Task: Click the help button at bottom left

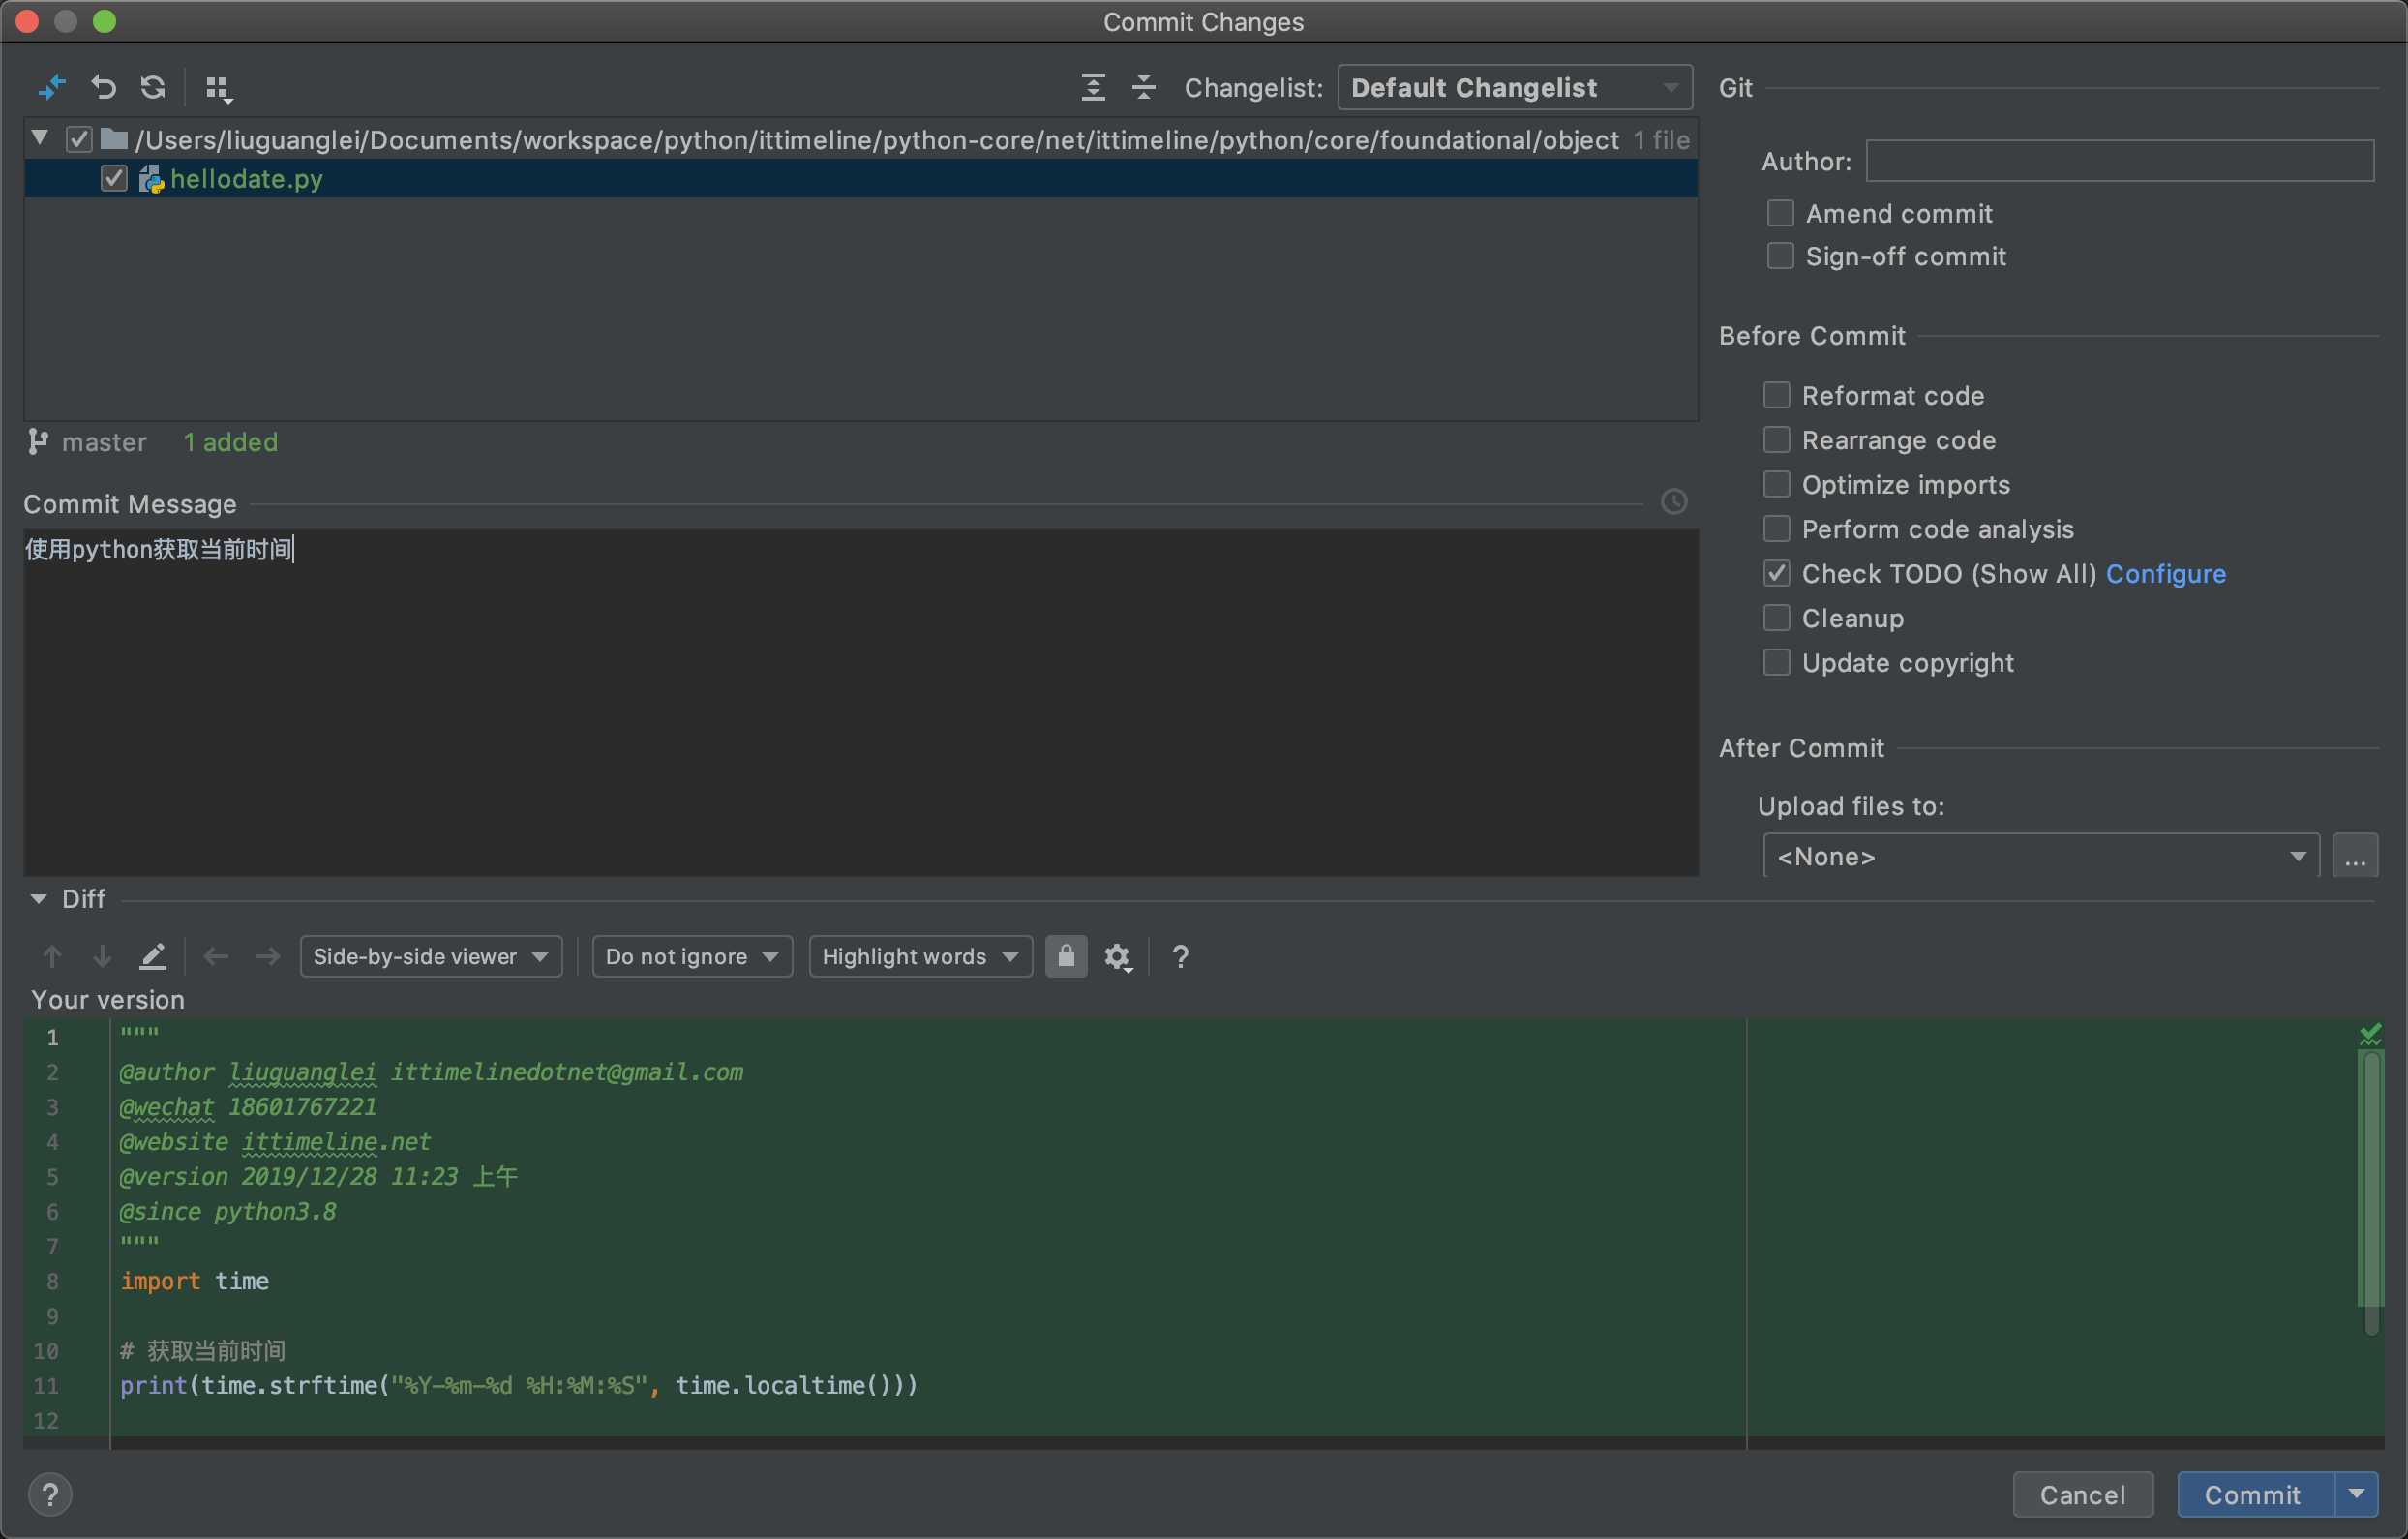Action: [x=50, y=1495]
